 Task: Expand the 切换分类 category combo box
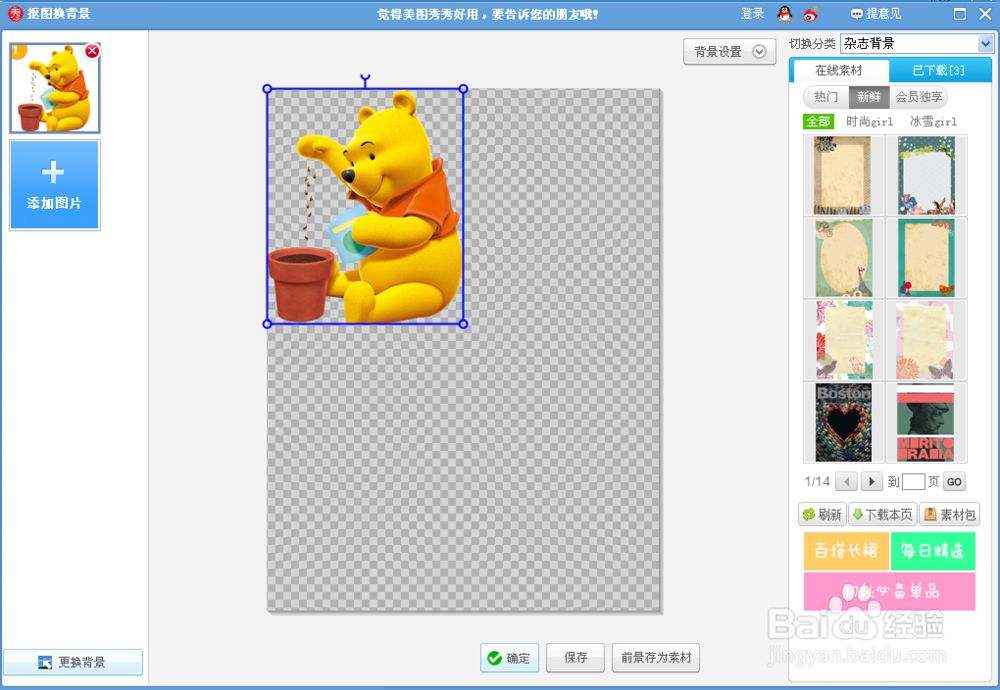coord(916,43)
